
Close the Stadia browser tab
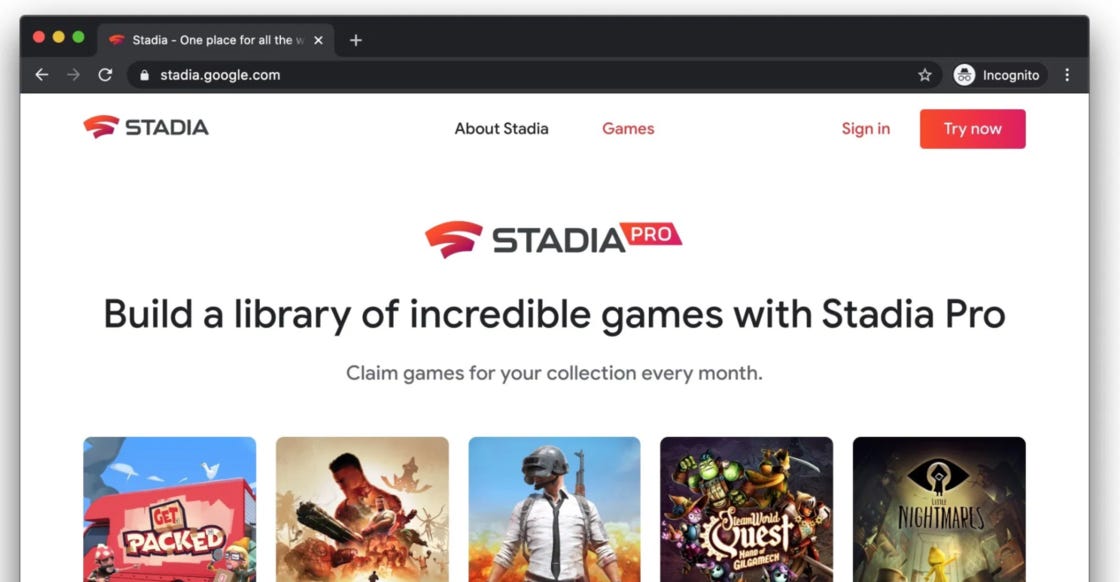click(x=319, y=40)
